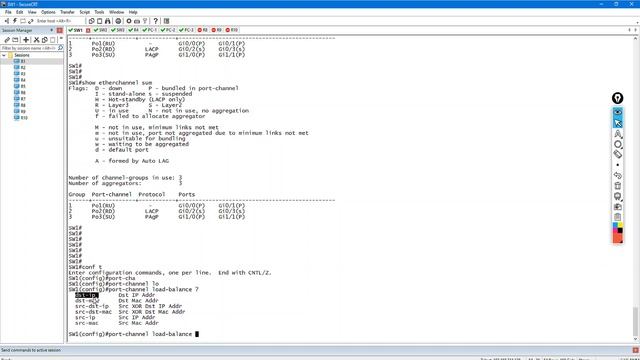Click the session filter search icon
Screen dimensions: 640x360
[60, 48]
